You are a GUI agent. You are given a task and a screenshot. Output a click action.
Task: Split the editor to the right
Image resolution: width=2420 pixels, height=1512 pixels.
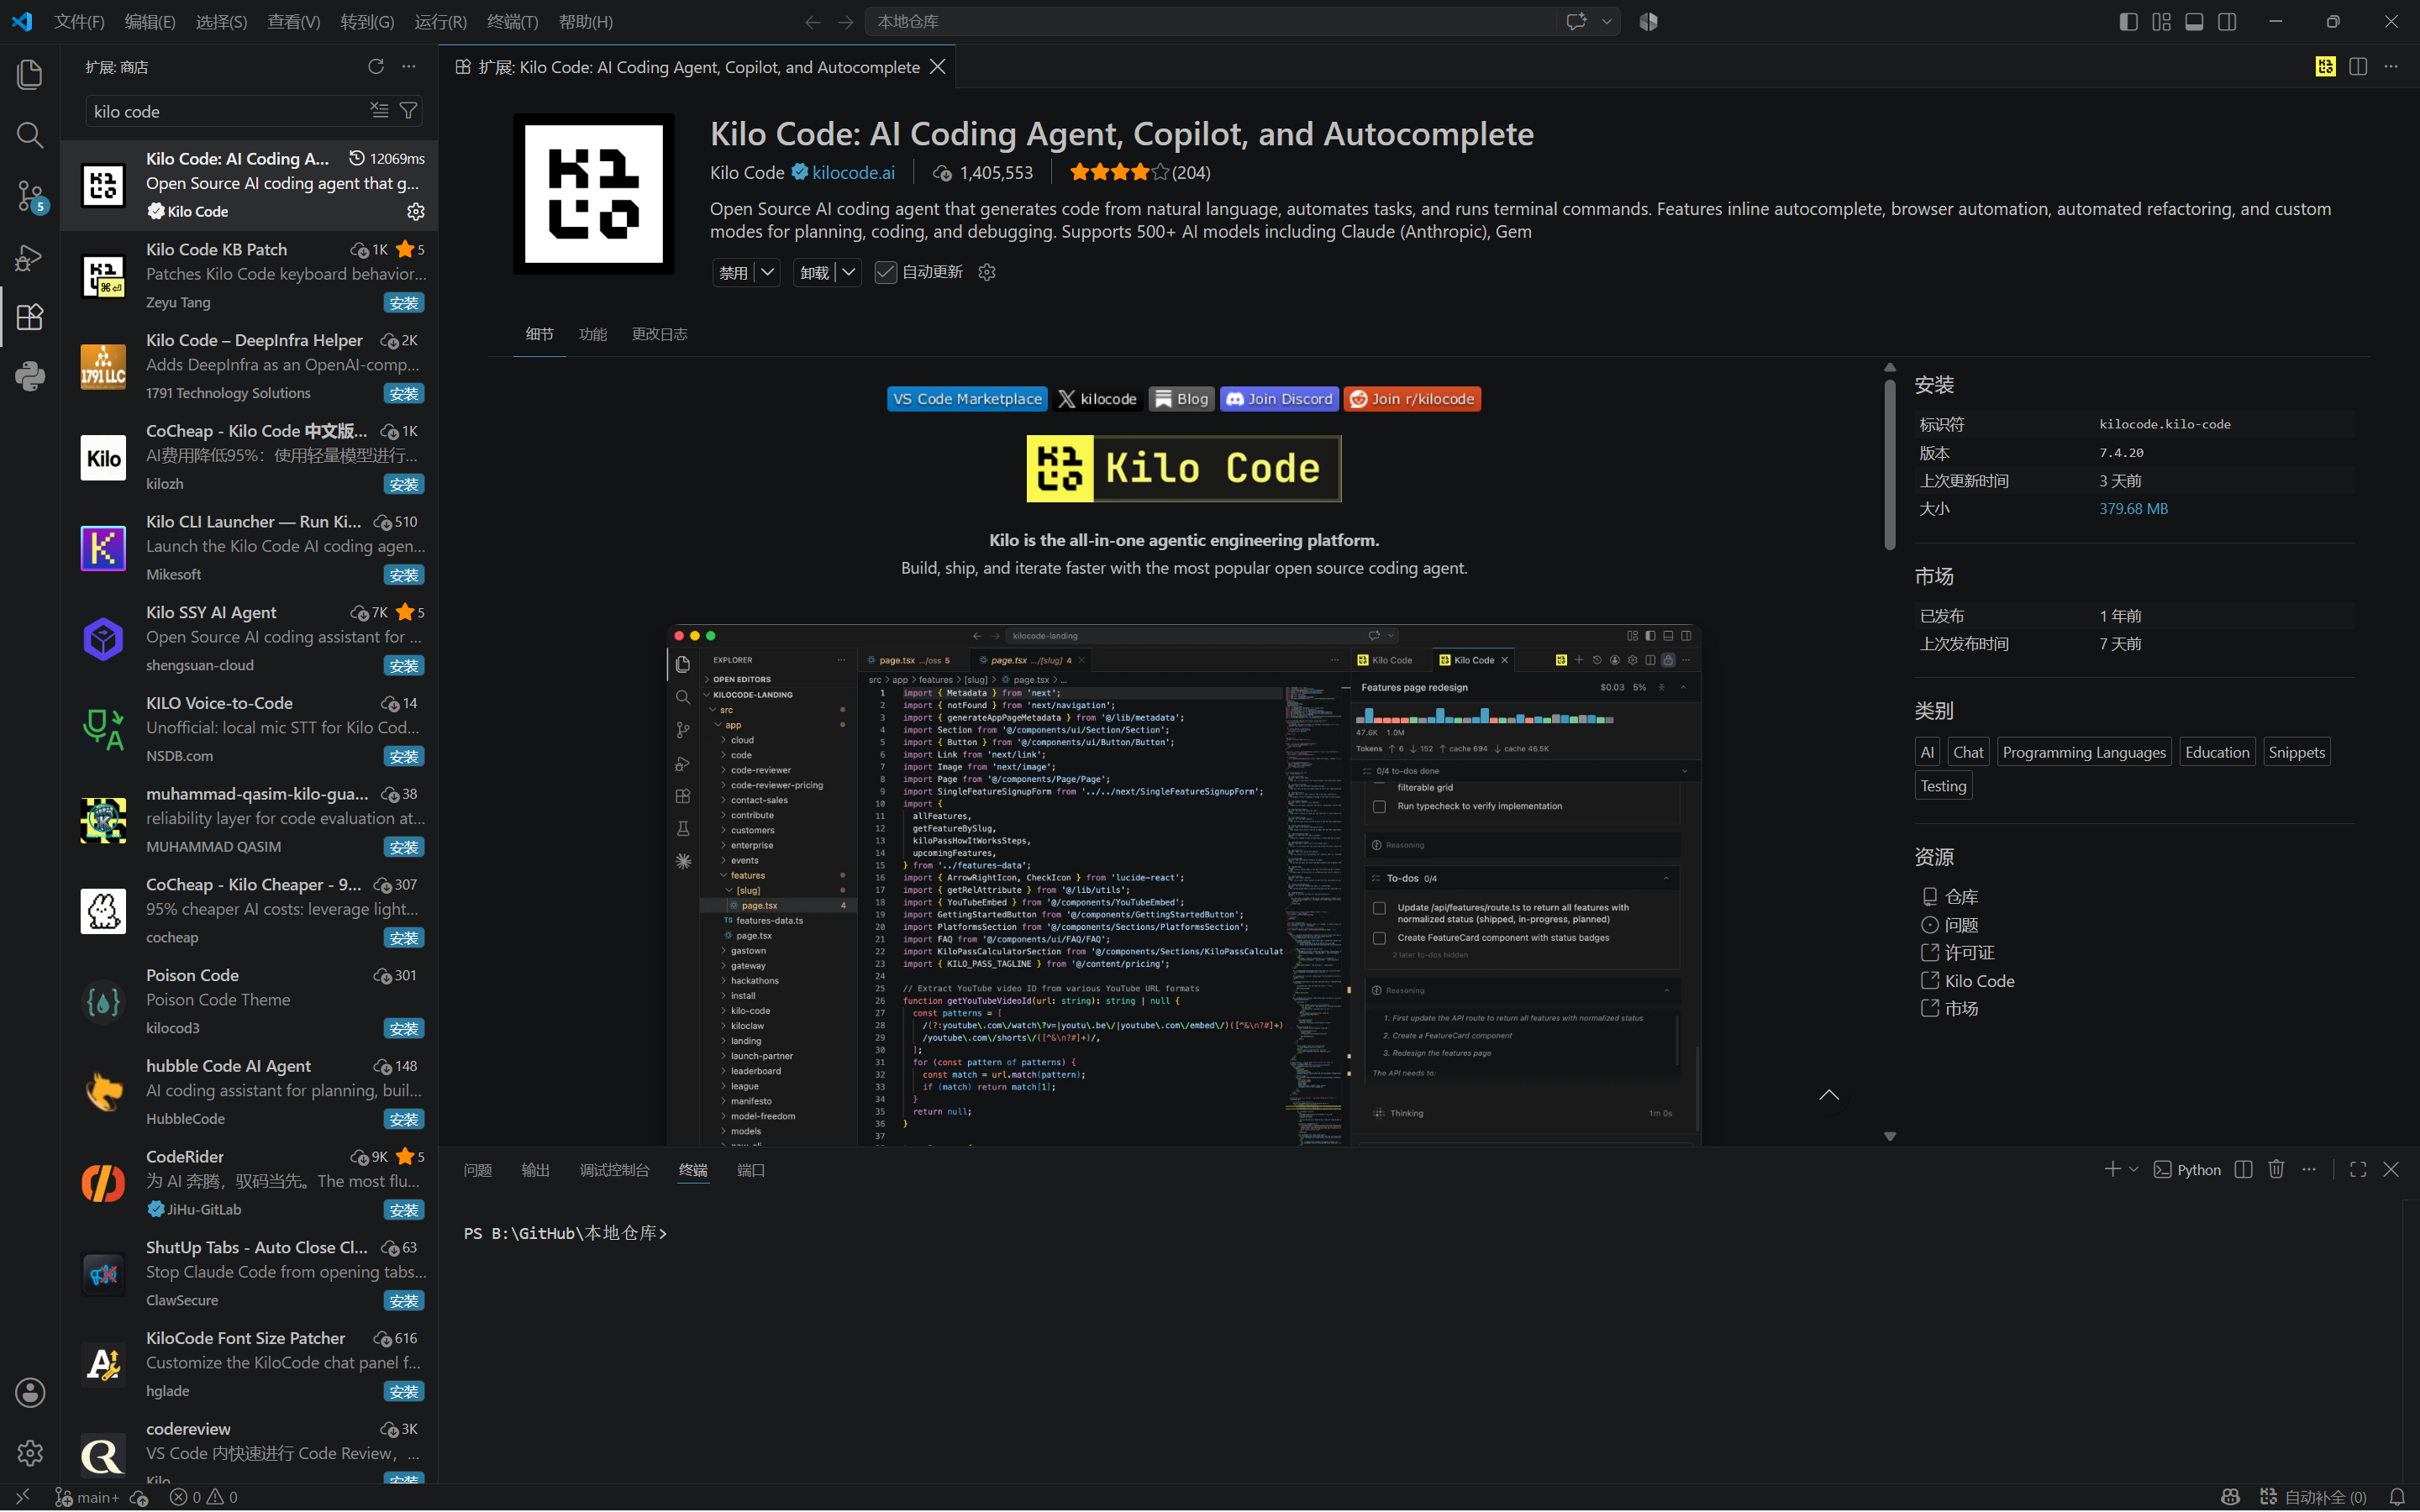point(2358,66)
